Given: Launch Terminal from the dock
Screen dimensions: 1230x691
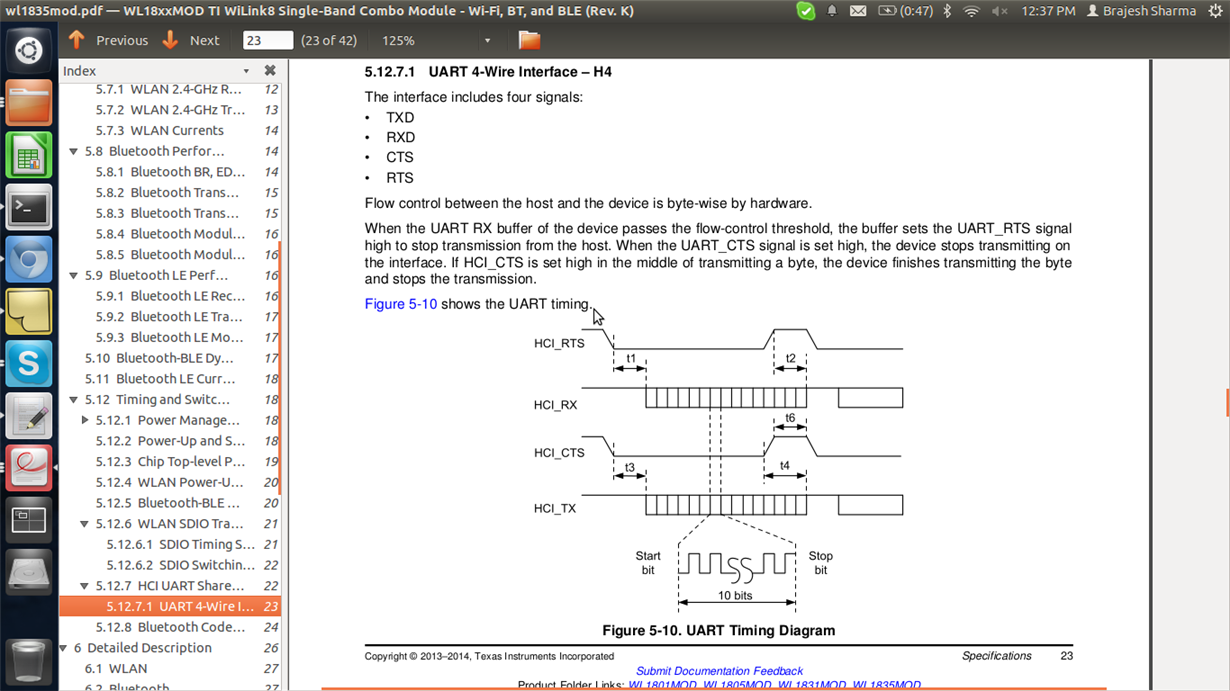Looking at the screenshot, I should pyautogui.click(x=29, y=208).
